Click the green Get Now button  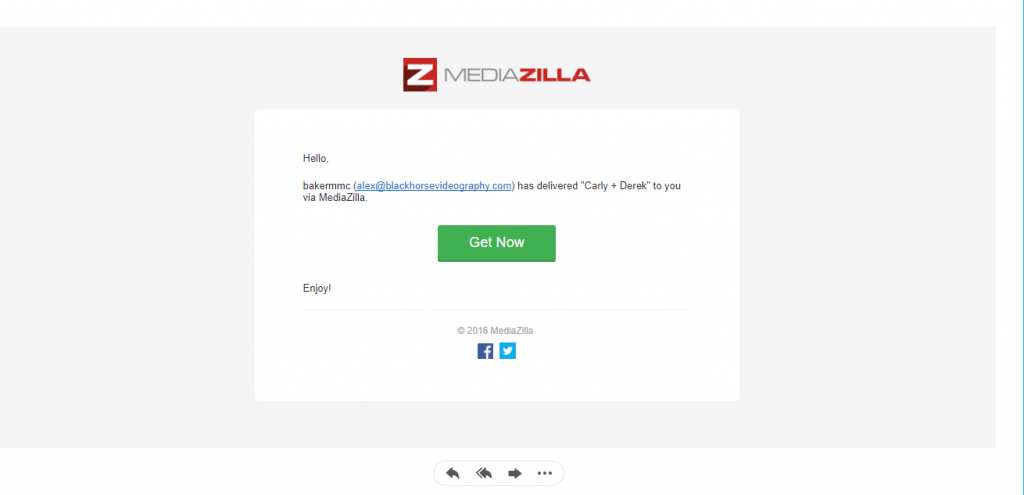click(496, 243)
